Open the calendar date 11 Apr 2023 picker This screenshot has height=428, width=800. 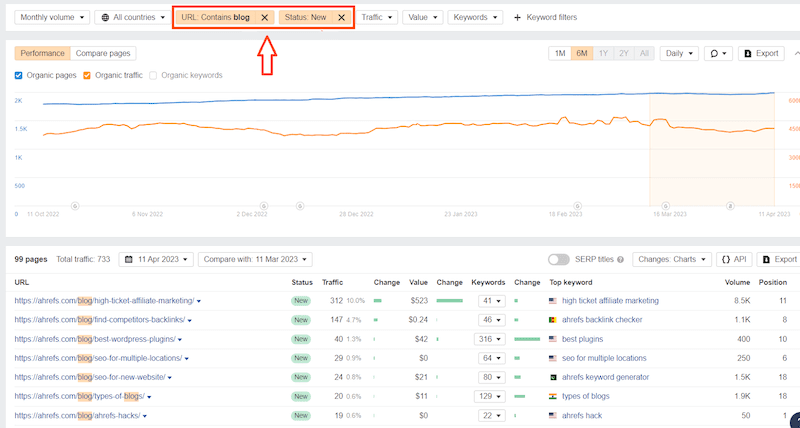(156, 259)
